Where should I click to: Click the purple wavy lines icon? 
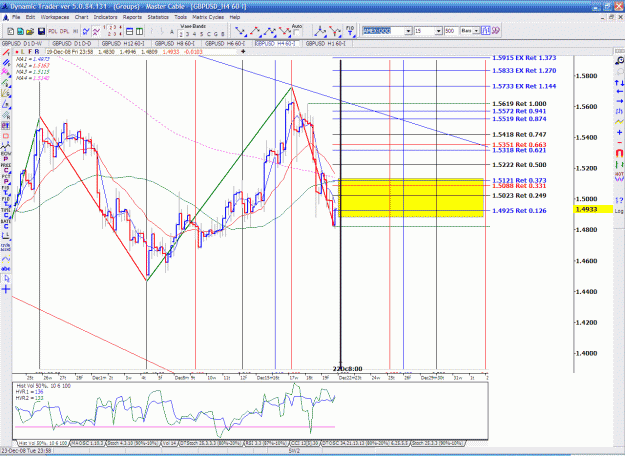(x=96, y=31)
